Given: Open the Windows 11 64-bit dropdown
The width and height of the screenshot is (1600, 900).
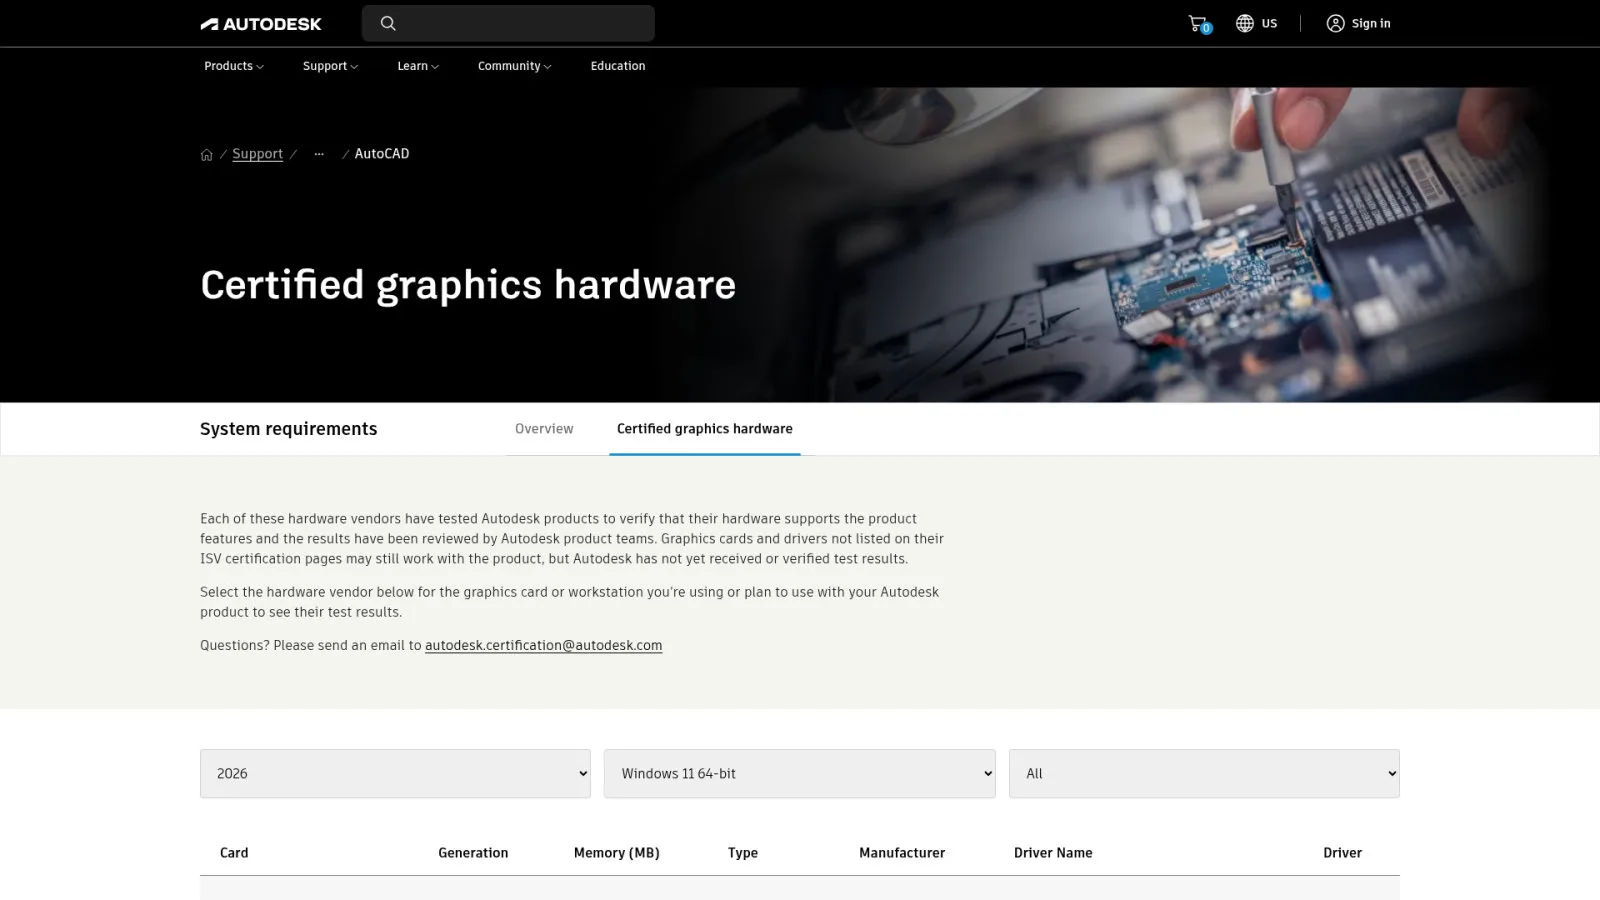Looking at the screenshot, I should (x=800, y=774).
